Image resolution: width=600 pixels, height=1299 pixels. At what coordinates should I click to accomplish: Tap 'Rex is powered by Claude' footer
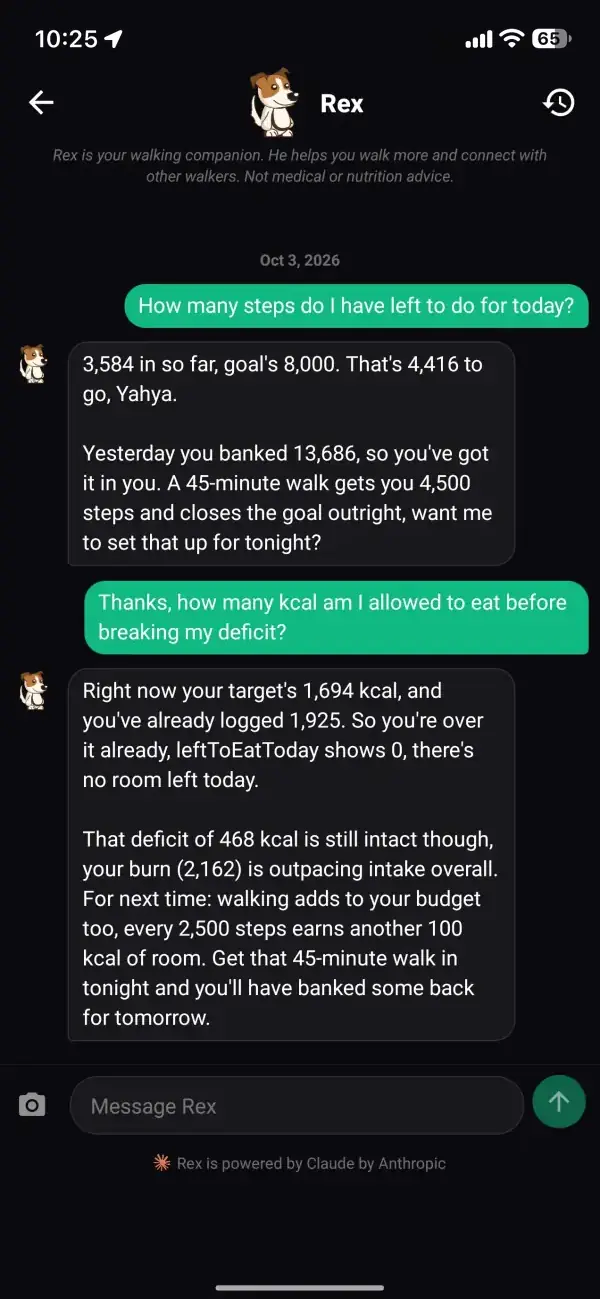coord(311,1163)
